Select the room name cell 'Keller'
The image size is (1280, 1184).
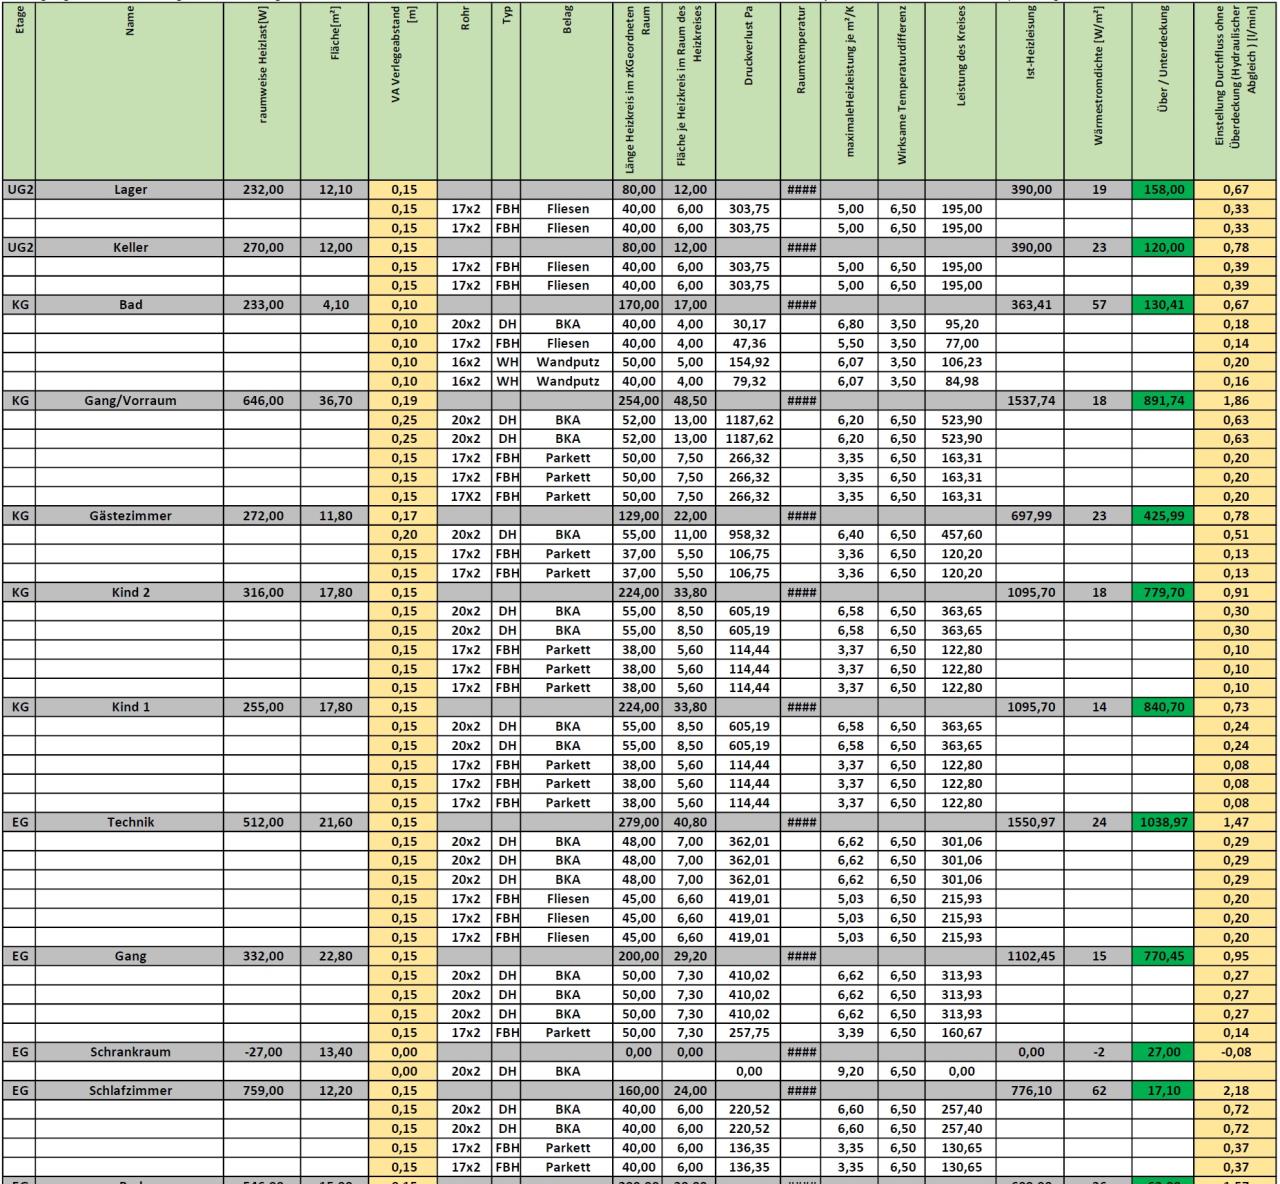(130, 247)
